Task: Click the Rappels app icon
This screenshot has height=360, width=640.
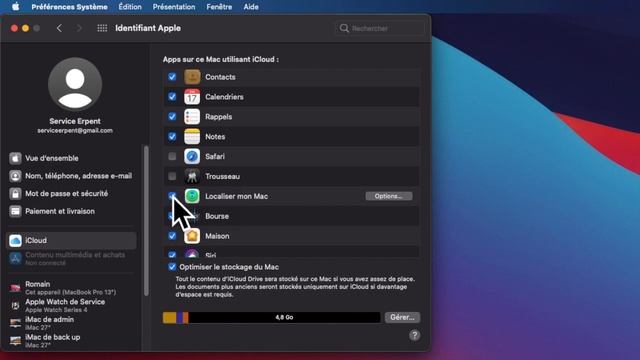Action: tap(192, 116)
